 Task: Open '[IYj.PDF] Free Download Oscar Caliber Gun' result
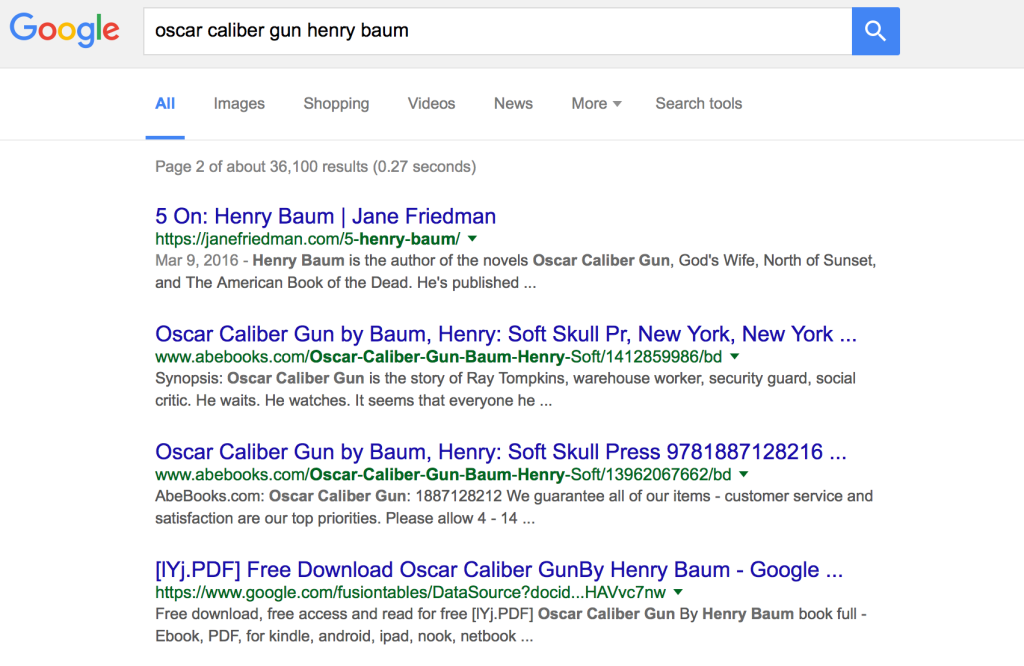pyautogui.click(x=499, y=569)
